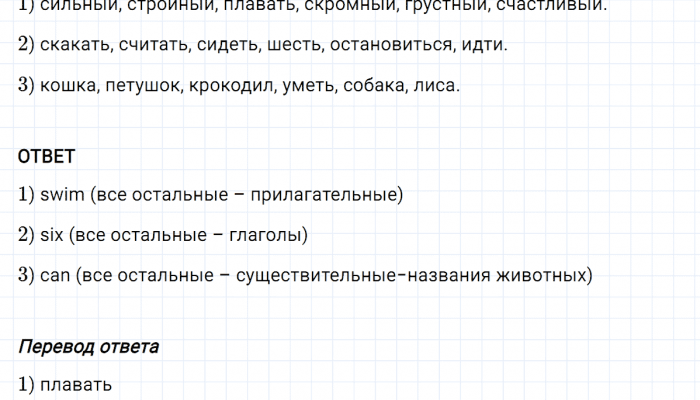
Task: Click the word 'прилагательные' in answer 1
Action: point(332,195)
